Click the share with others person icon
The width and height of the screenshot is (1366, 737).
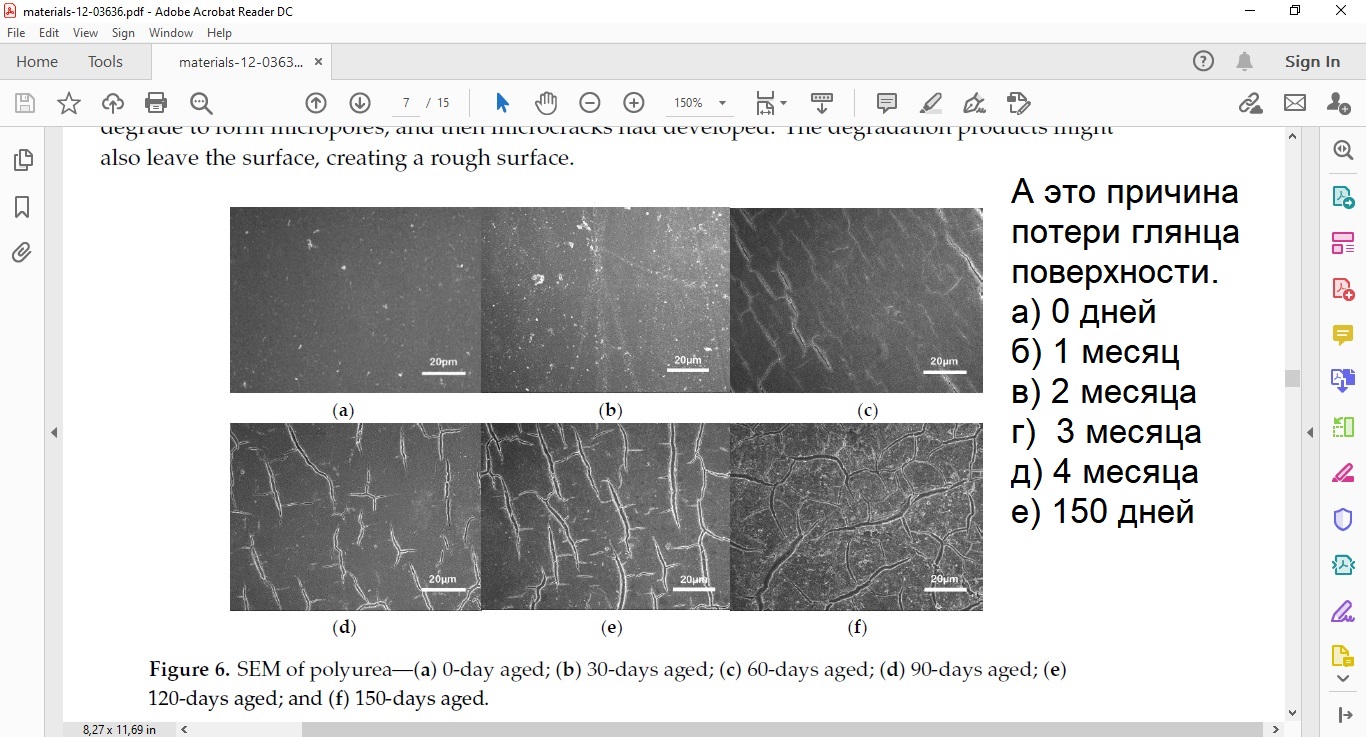pyautogui.click(x=1338, y=103)
